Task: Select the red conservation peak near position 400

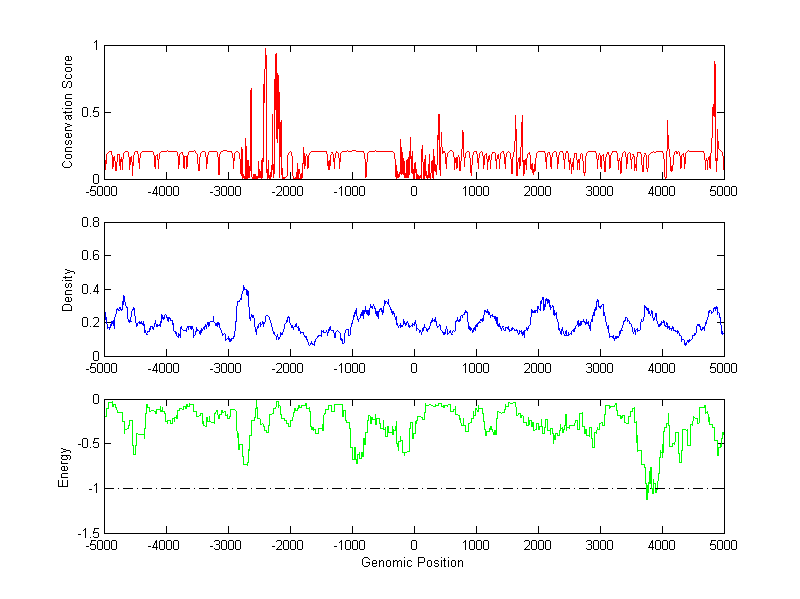Action: [438, 116]
